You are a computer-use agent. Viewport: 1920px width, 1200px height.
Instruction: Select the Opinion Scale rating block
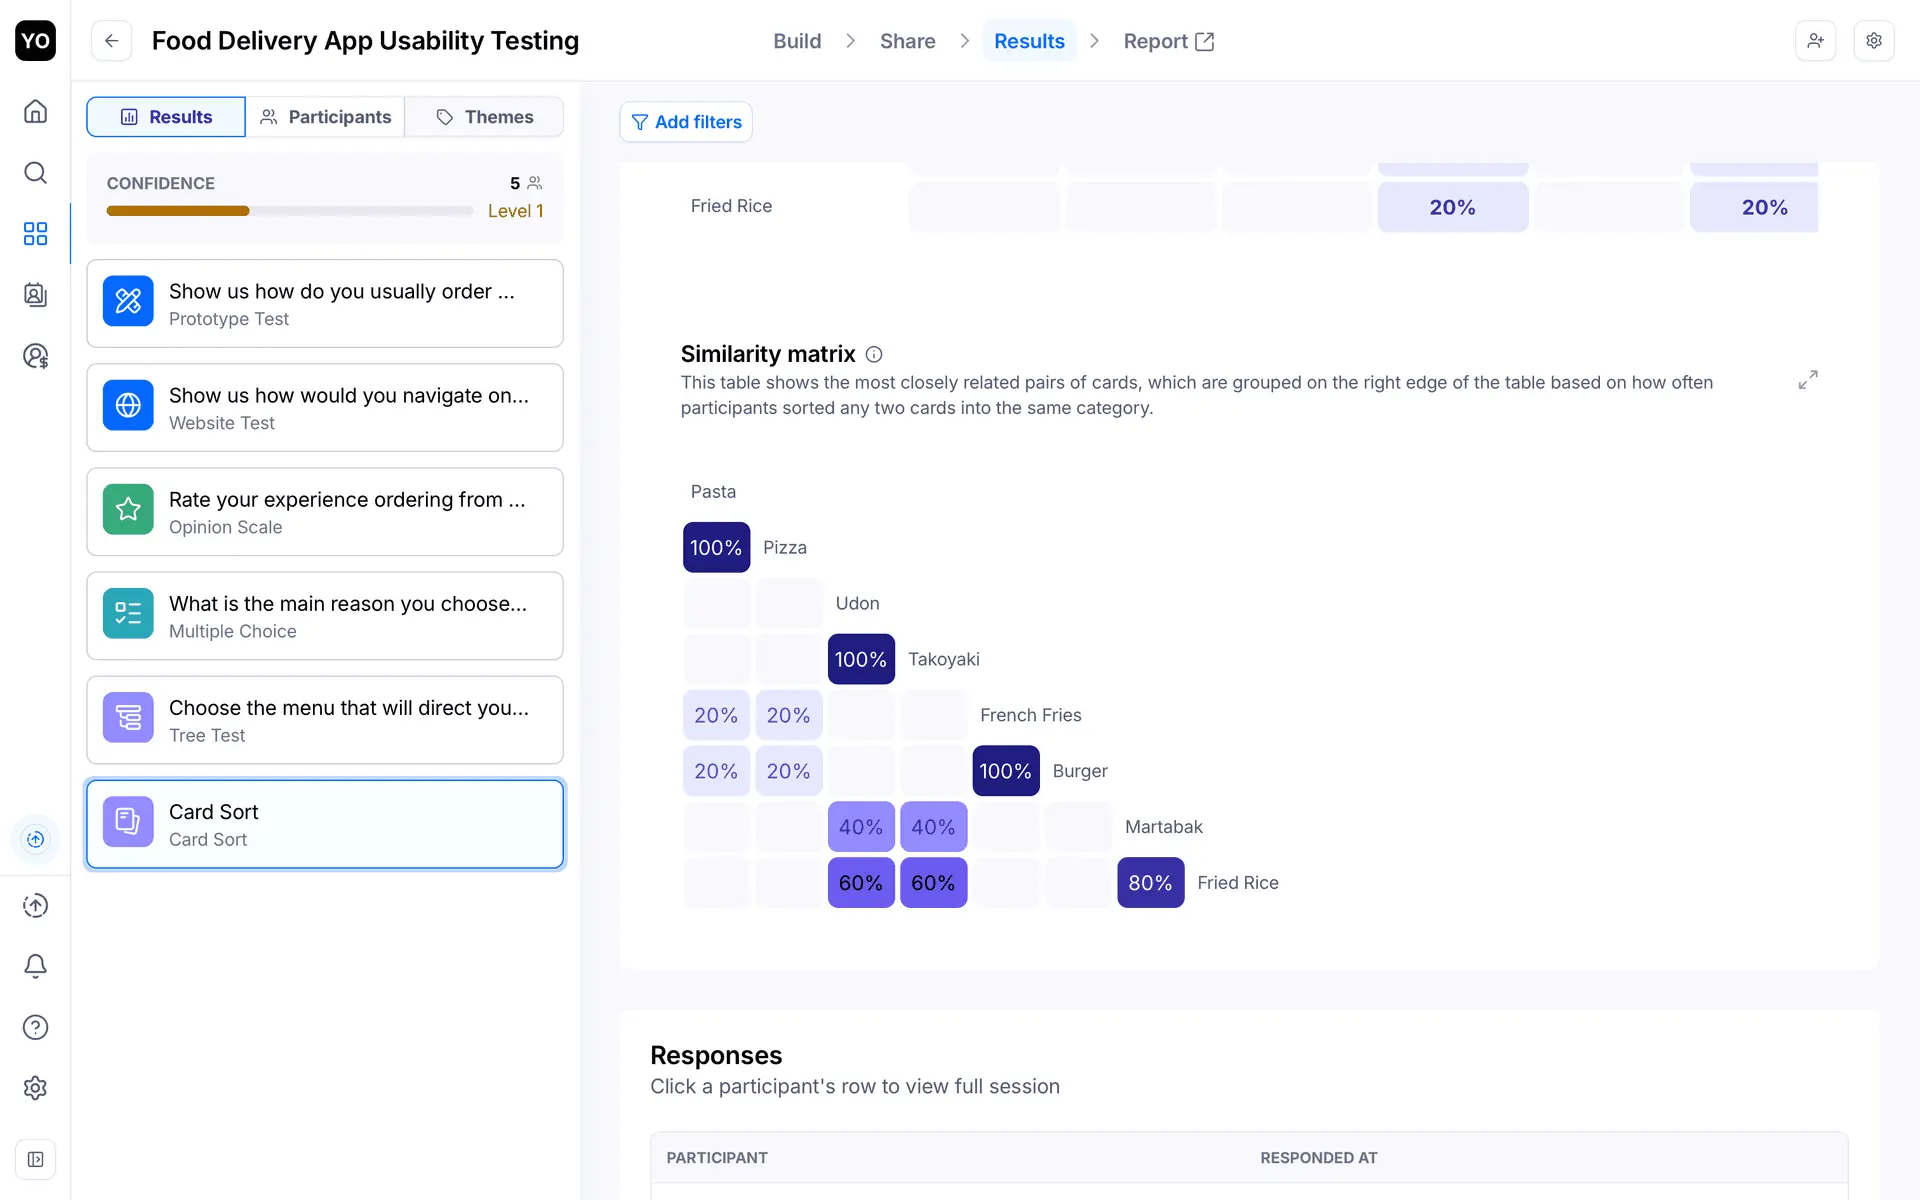pyautogui.click(x=325, y=512)
